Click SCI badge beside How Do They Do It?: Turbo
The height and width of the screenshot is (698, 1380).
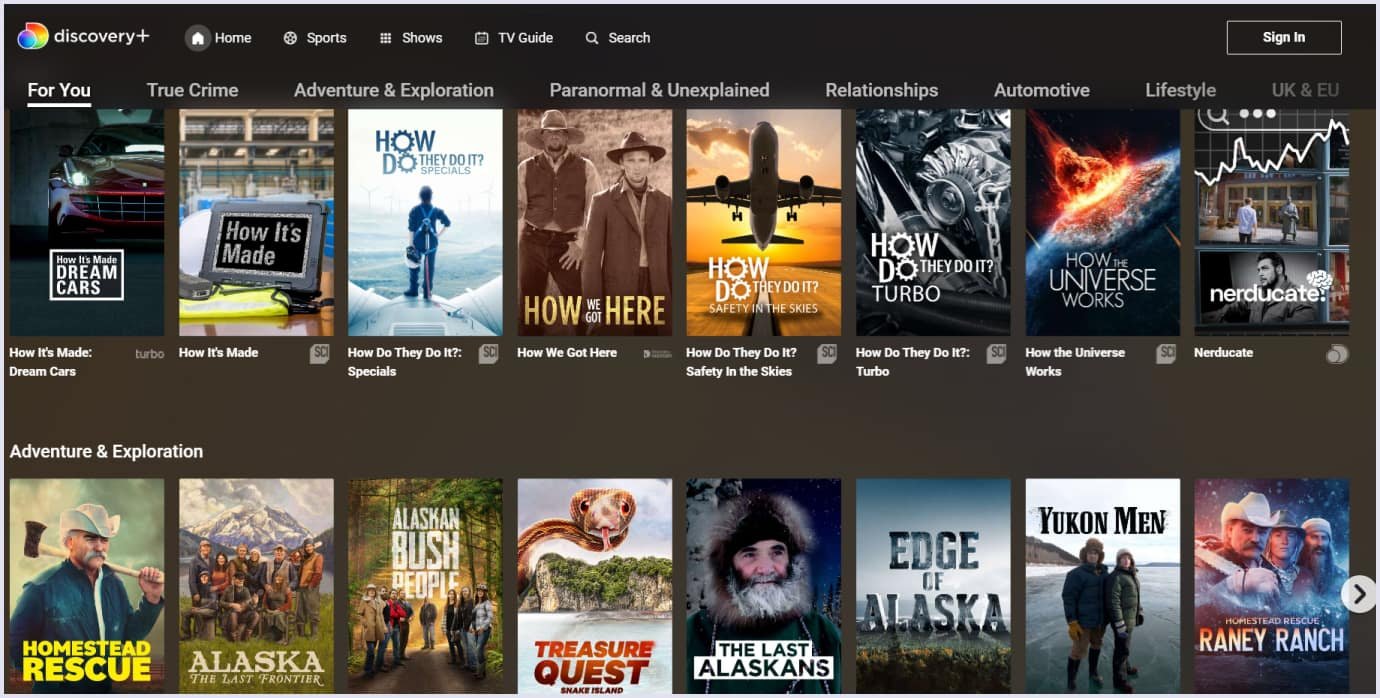click(996, 354)
